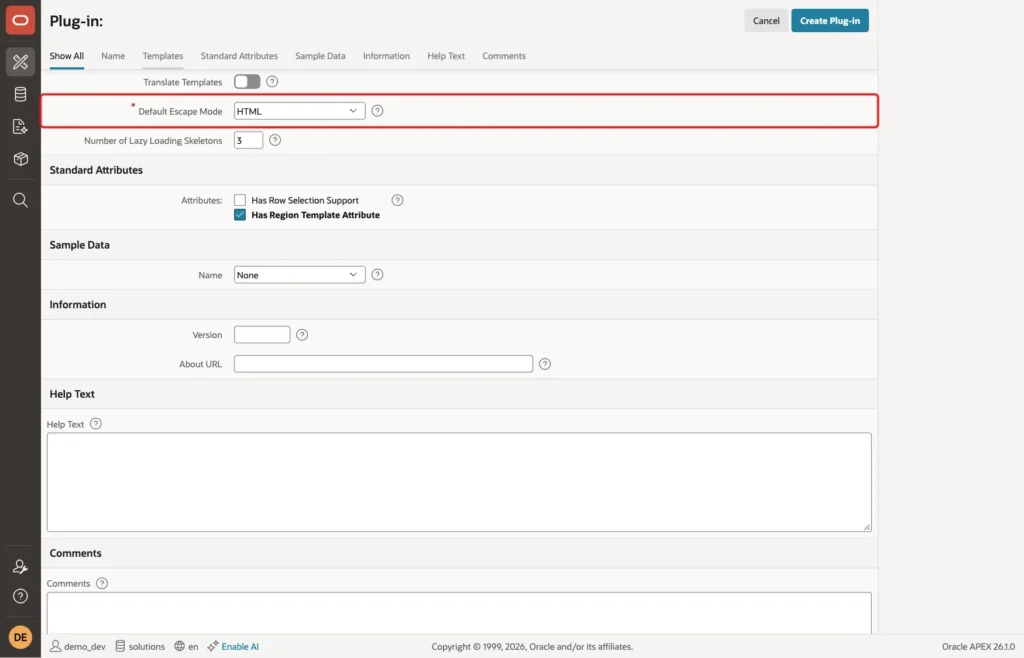Open the cube package sidebar icon

click(20, 159)
